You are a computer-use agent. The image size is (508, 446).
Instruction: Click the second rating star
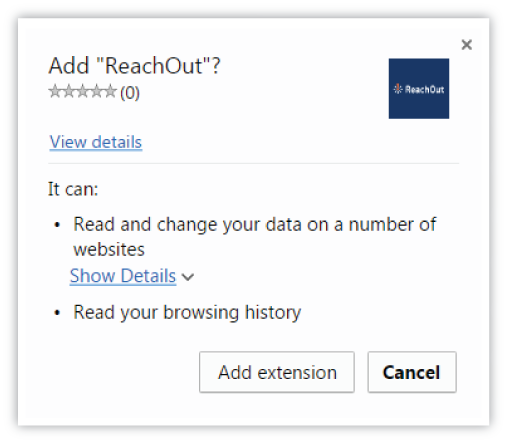pos(69,91)
